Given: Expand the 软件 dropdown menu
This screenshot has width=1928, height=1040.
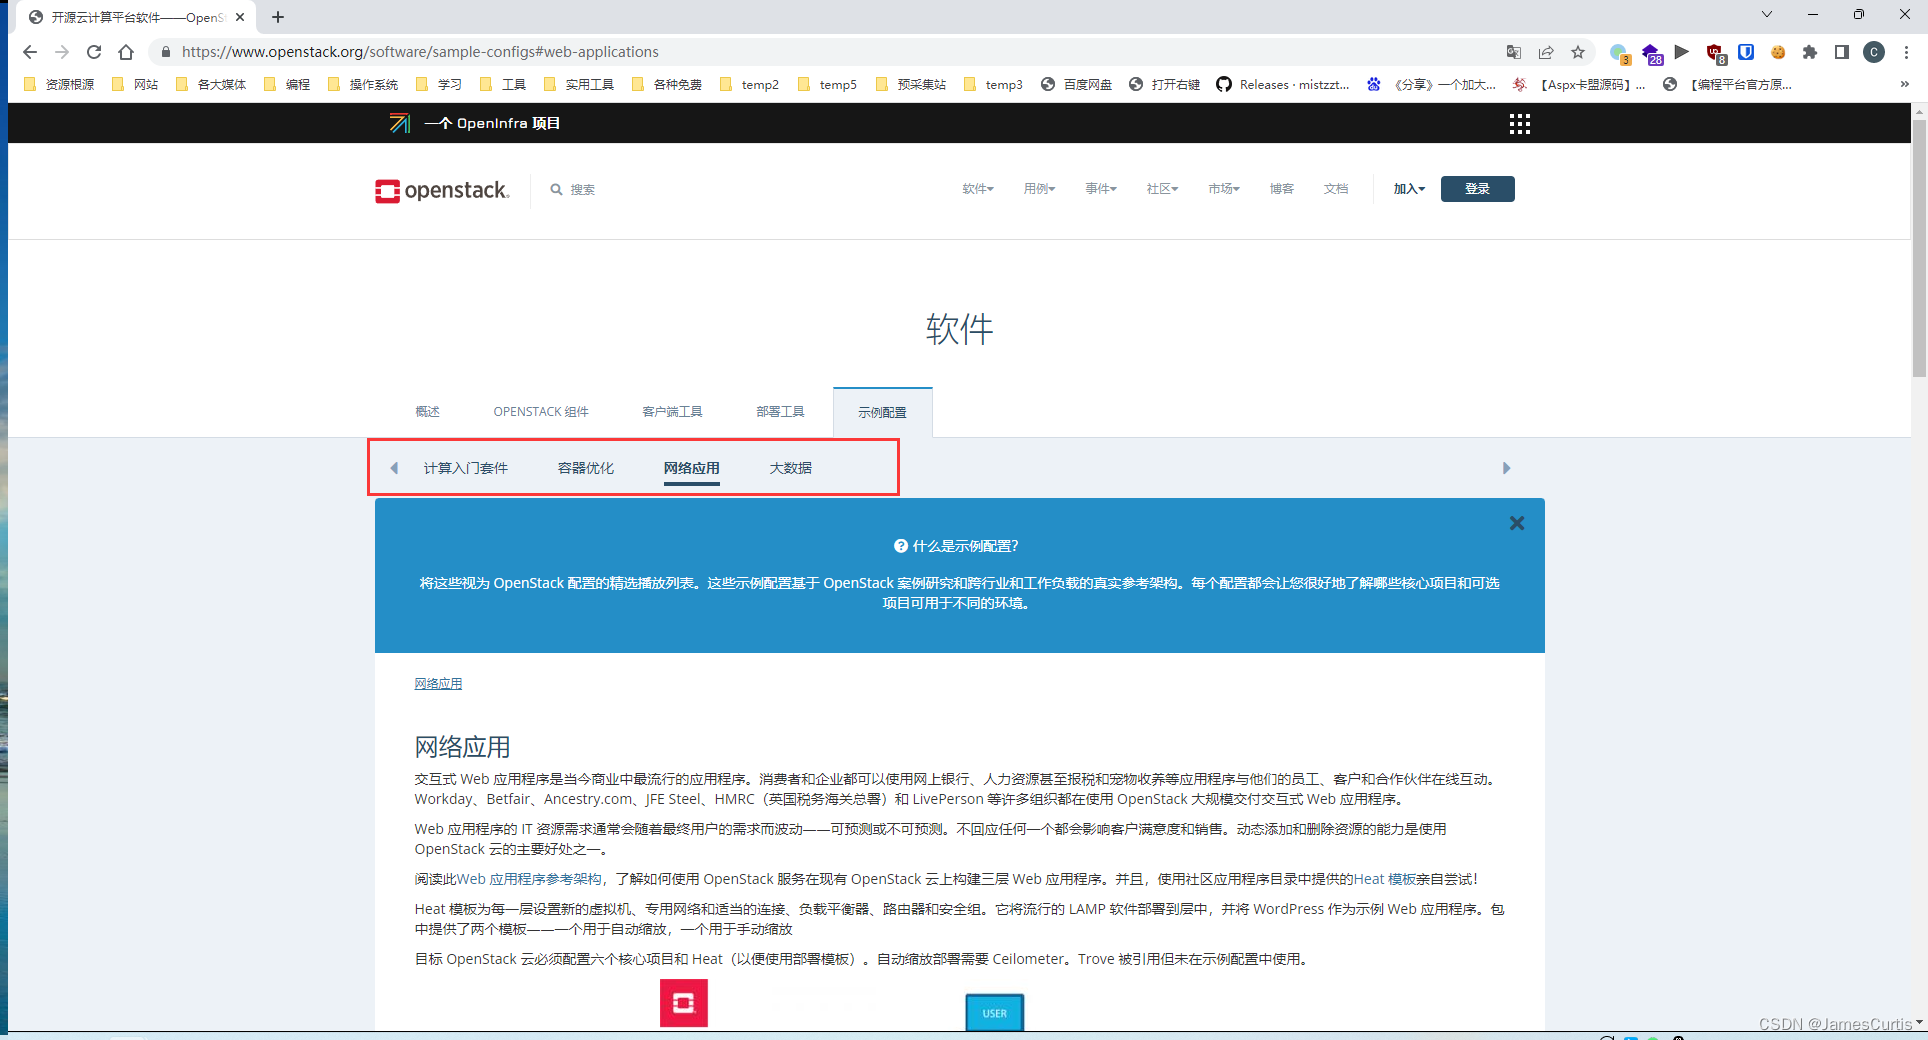Looking at the screenshot, I should 978,189.
